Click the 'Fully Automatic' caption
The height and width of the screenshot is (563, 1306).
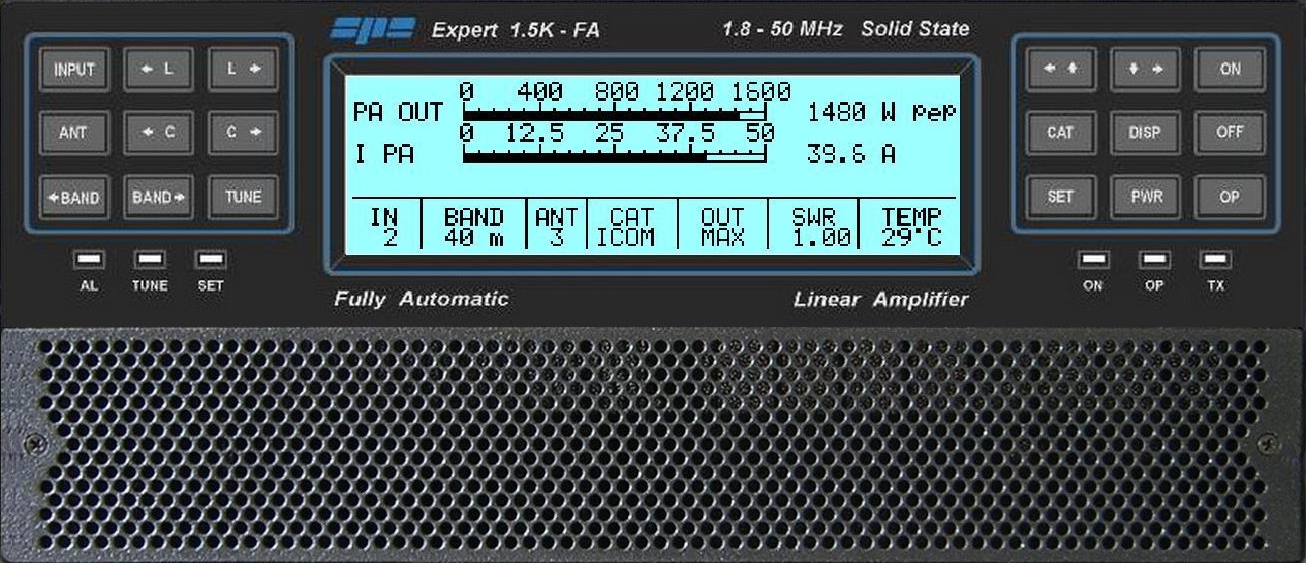point(421,299)
